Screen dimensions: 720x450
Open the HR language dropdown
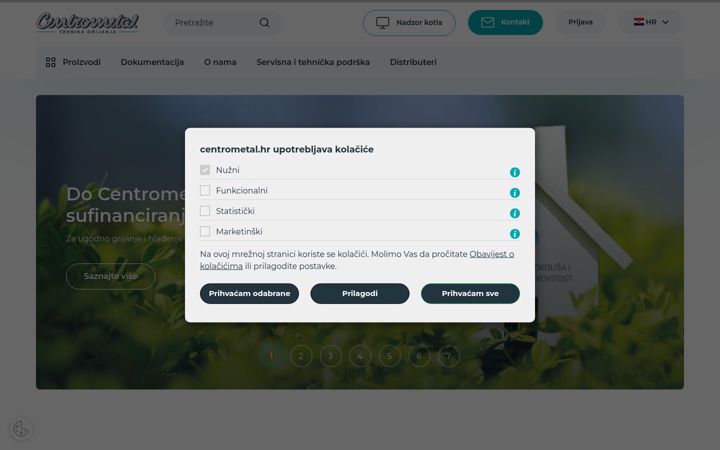(x=651, y=22)
